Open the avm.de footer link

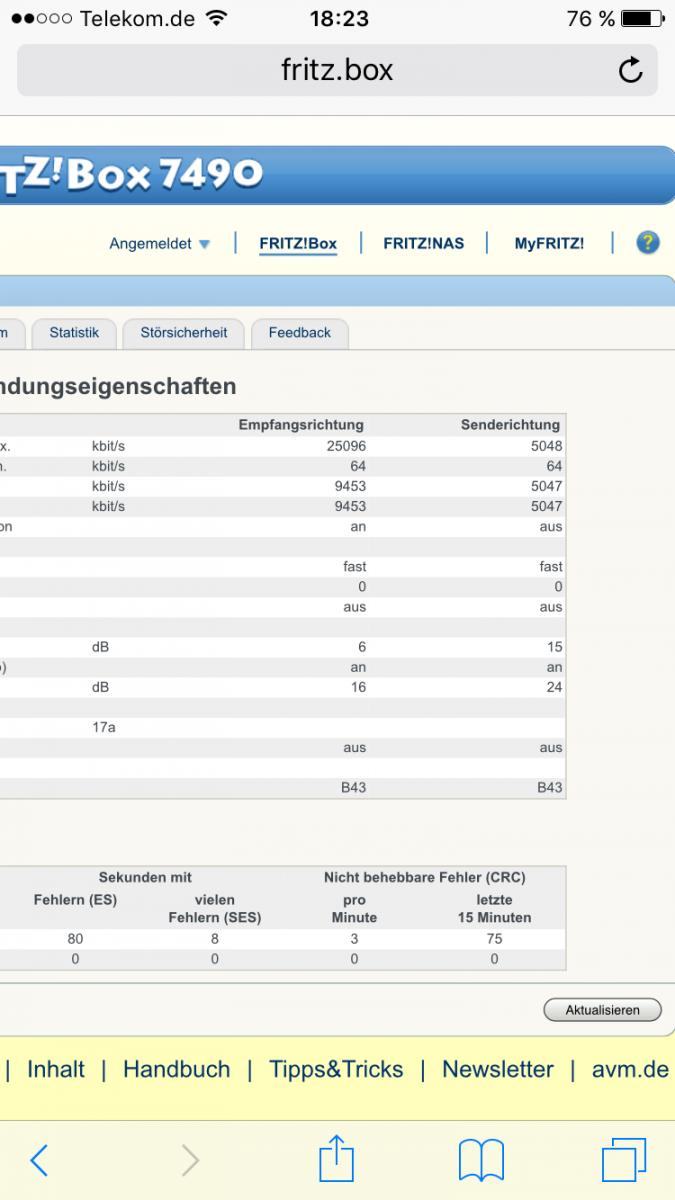pos(630,1069)
